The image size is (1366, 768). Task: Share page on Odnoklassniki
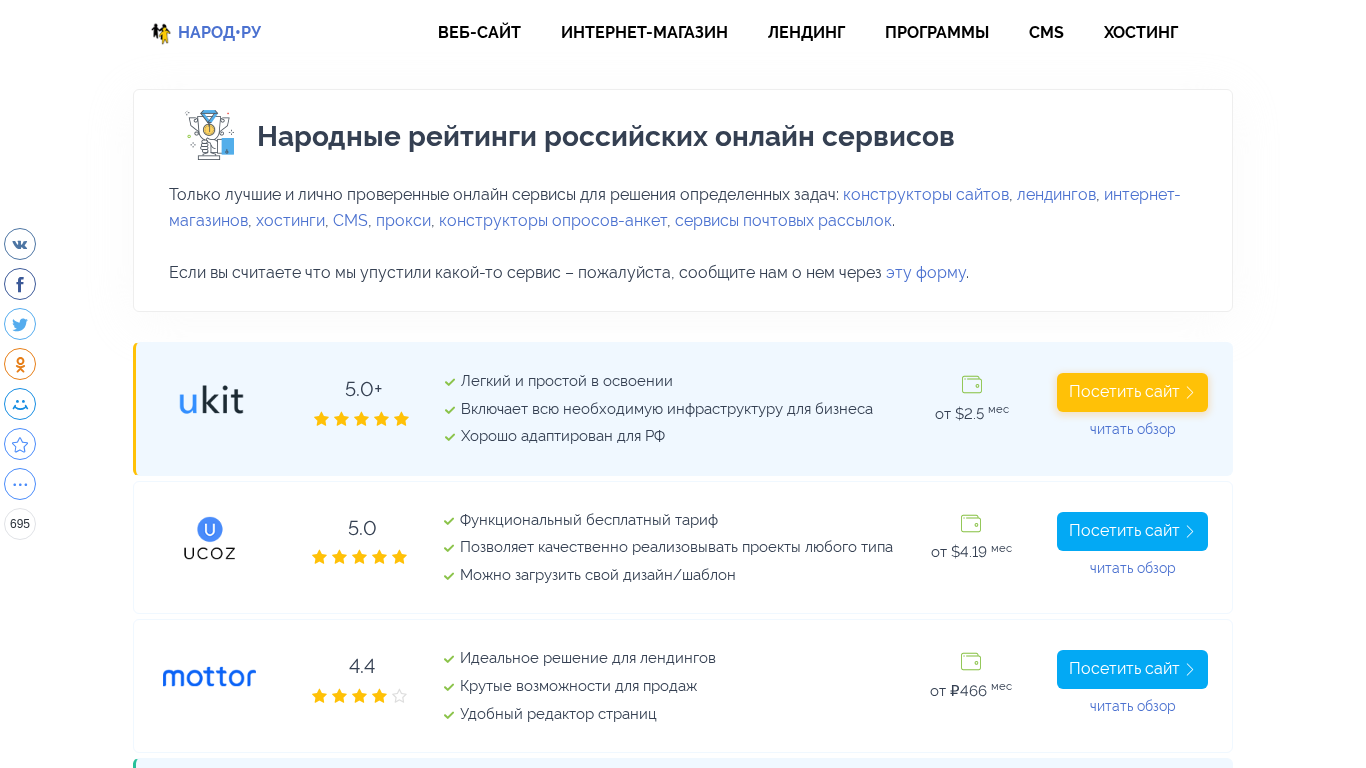pyautogui.click(x=20, y=364)
